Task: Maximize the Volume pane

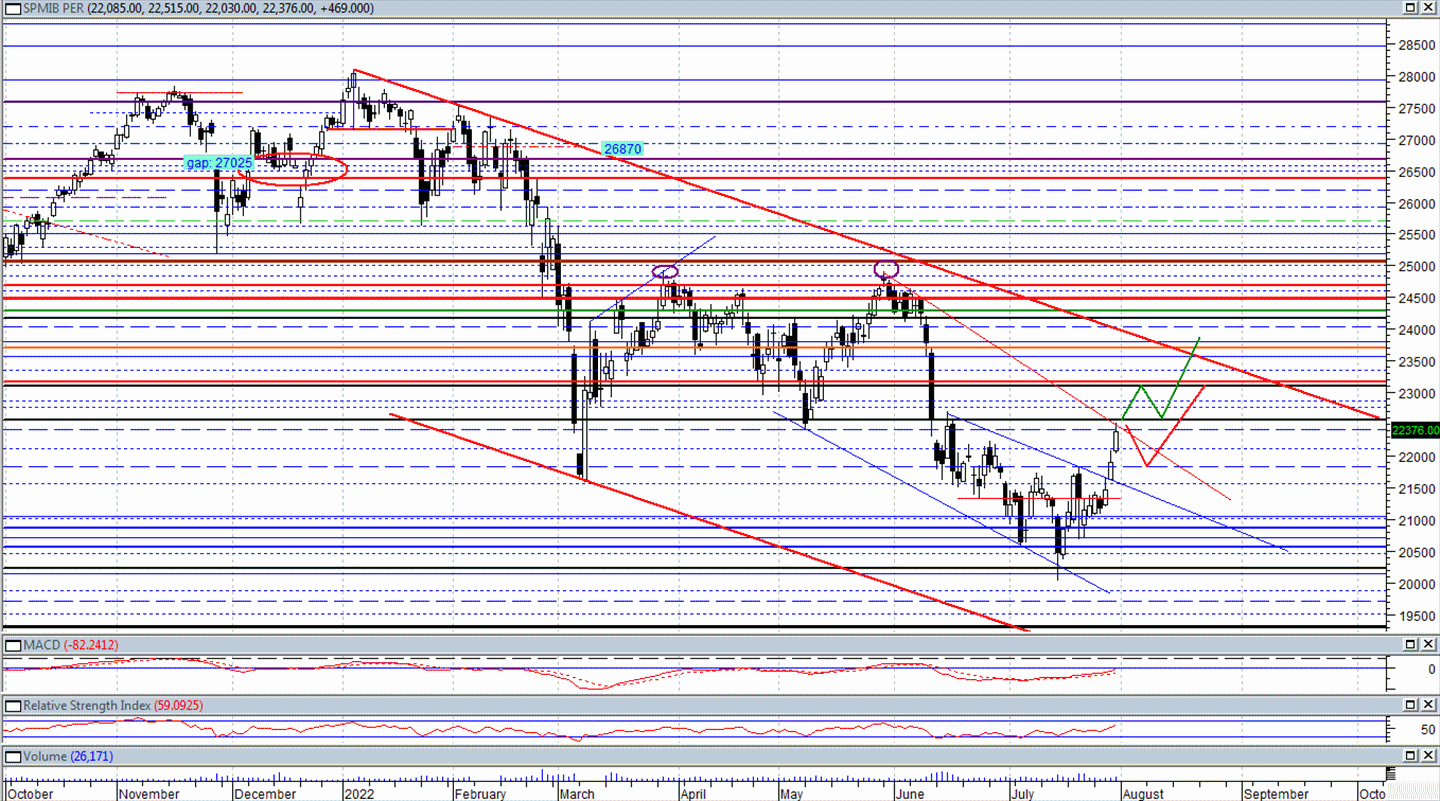Action: (1410, 756)
